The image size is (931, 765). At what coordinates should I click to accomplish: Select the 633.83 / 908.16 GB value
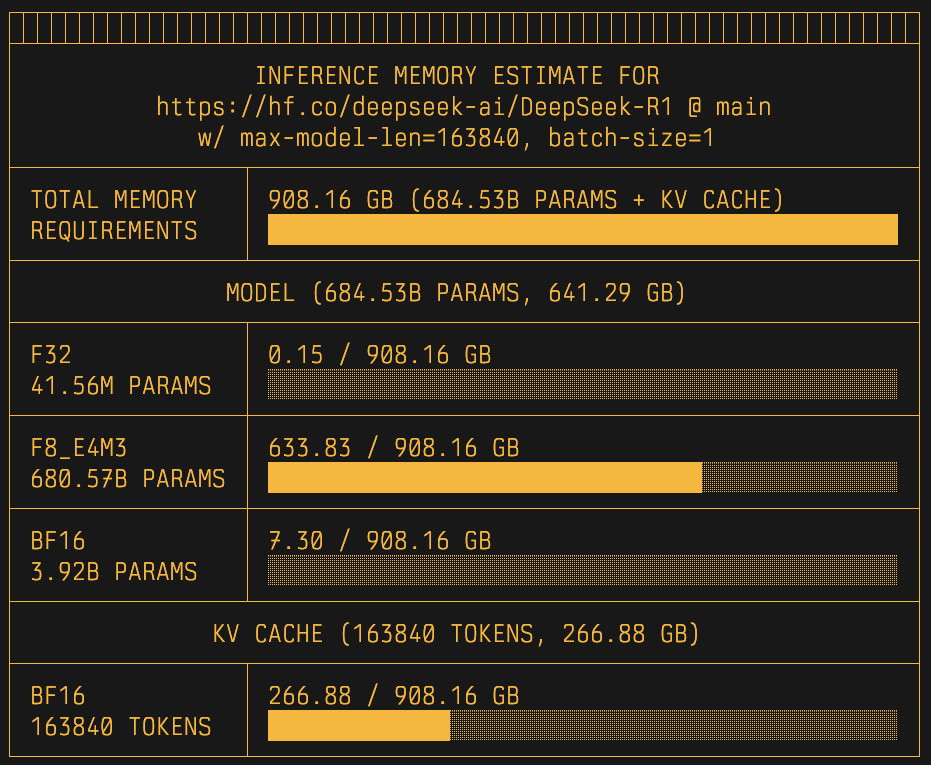point(393,448)
